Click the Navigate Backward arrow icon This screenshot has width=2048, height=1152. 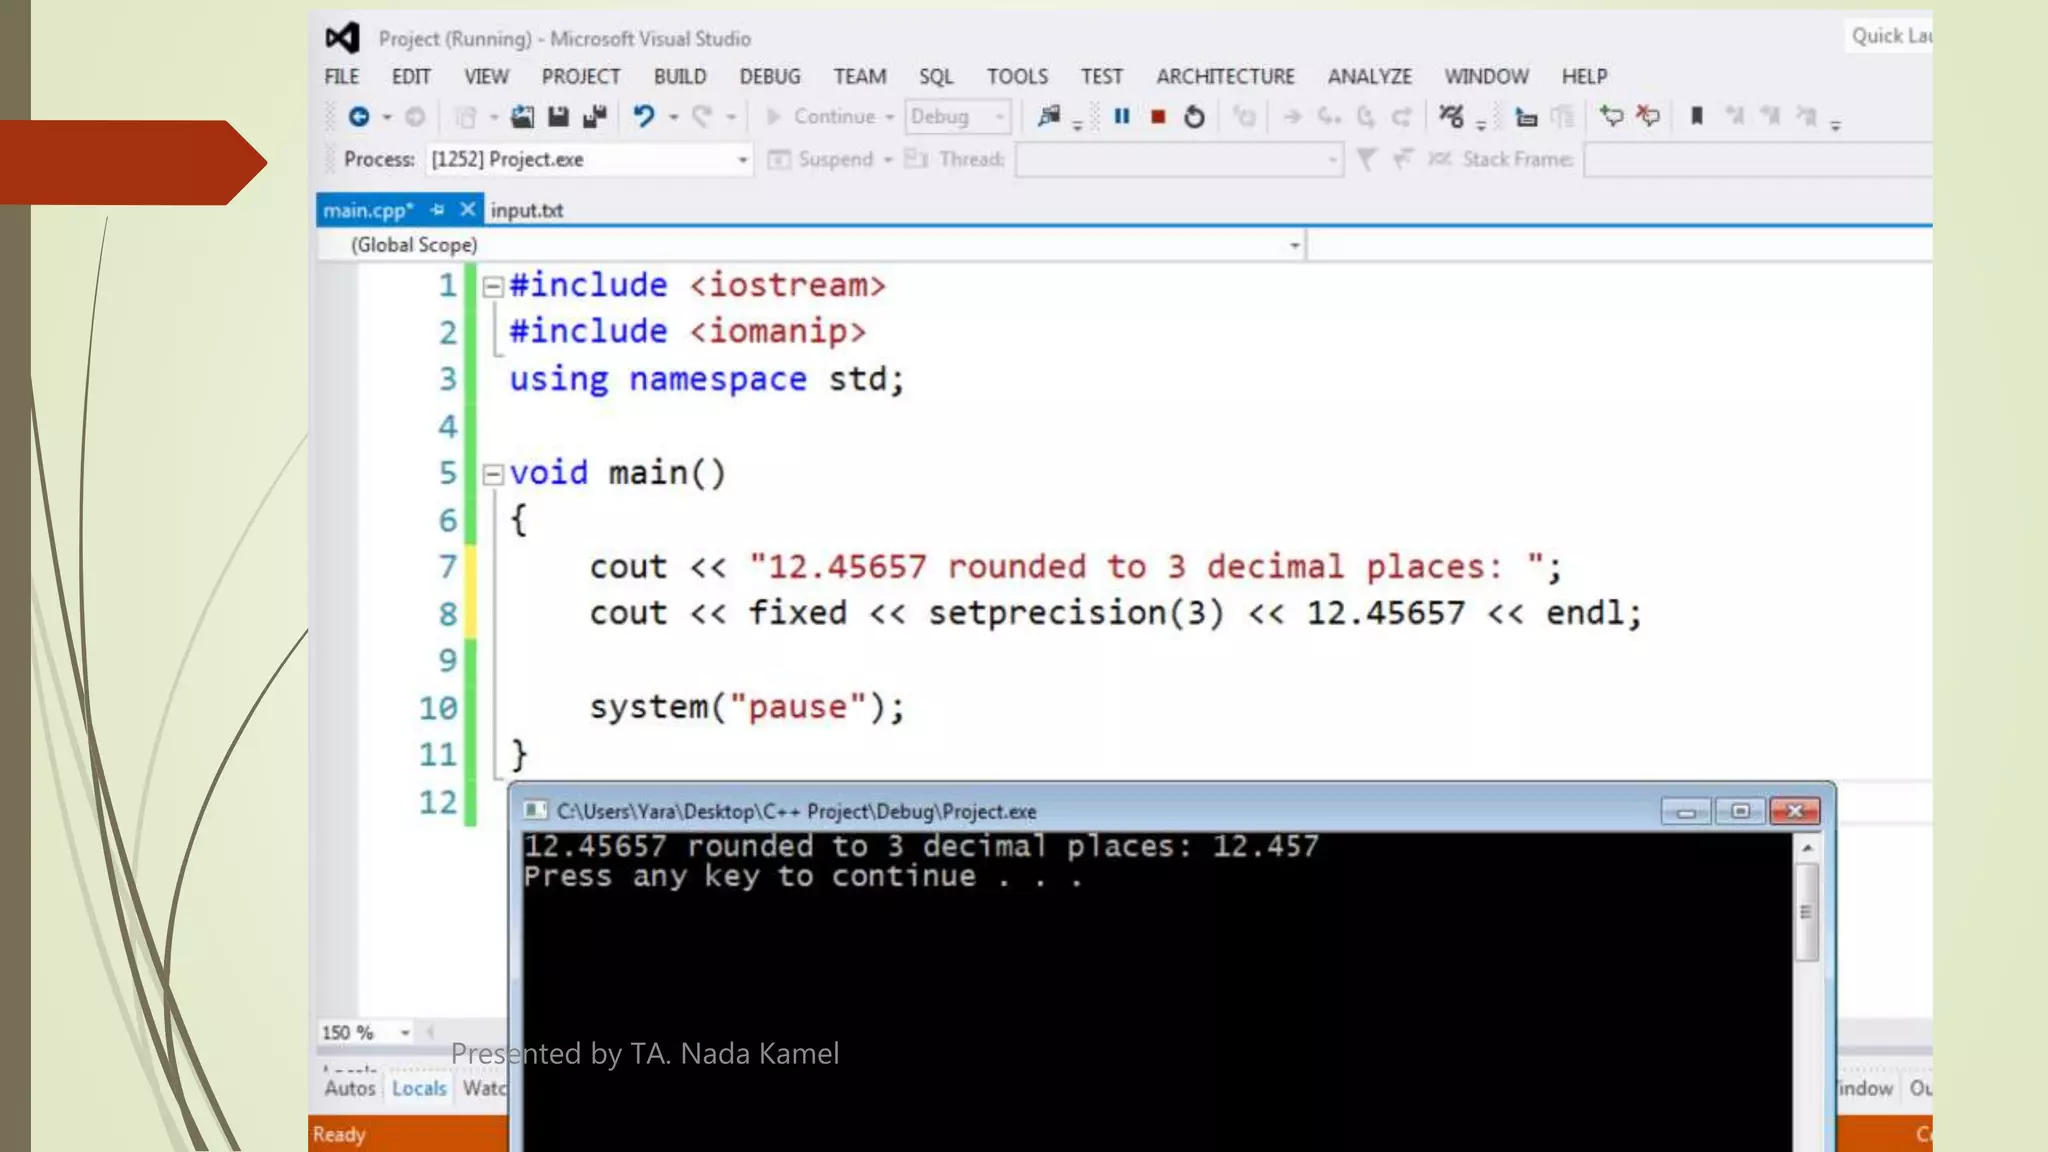point(359,117)
